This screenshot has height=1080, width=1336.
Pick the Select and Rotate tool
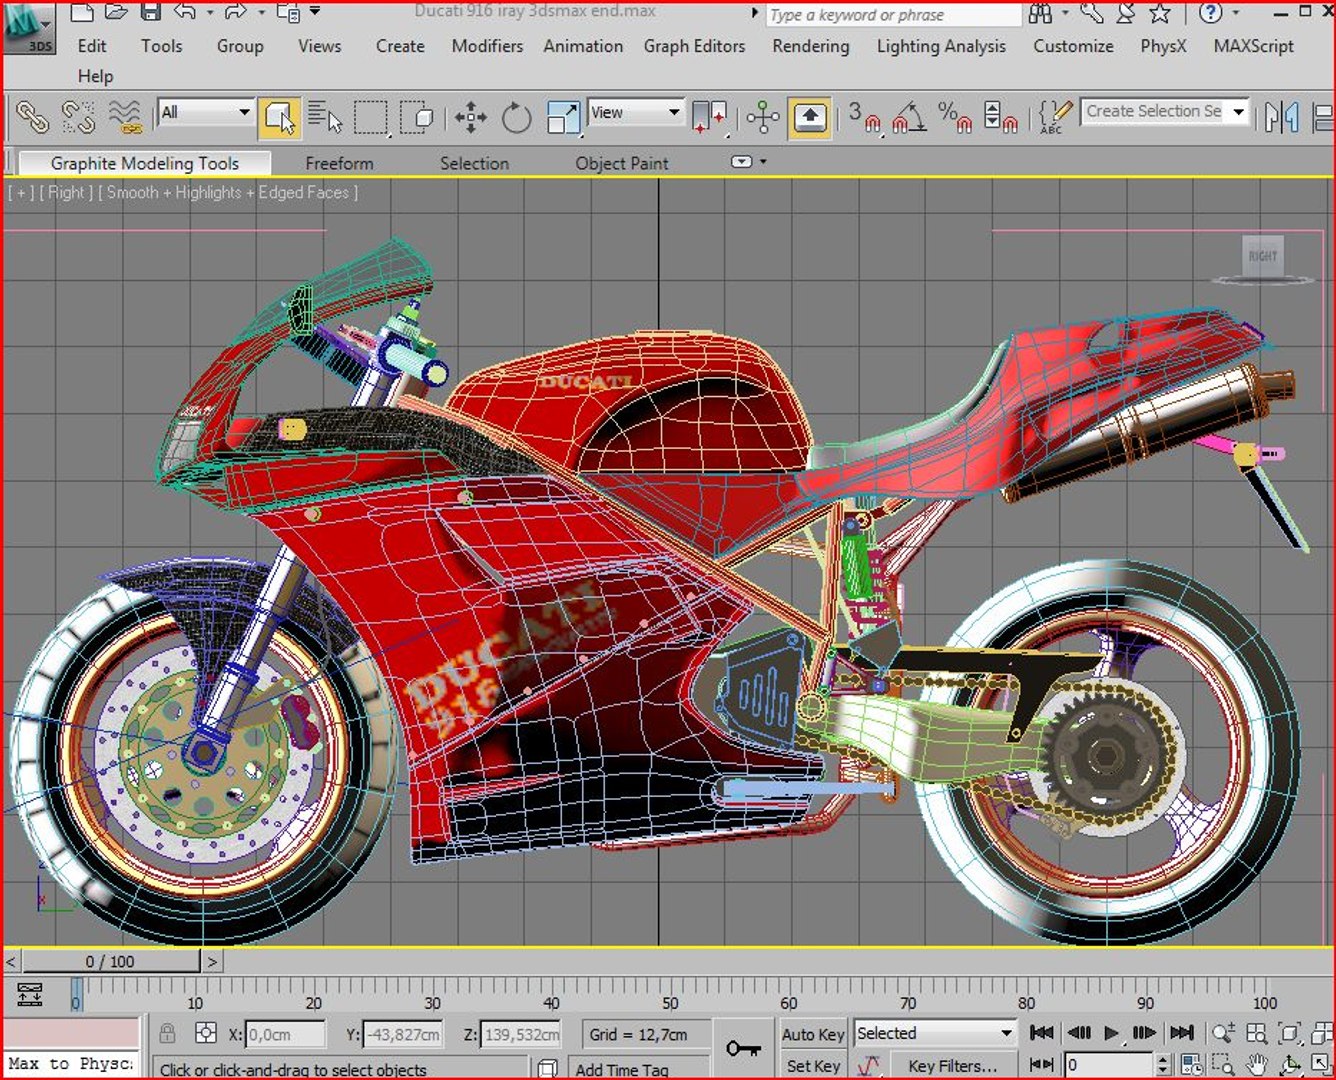[516, 118]
